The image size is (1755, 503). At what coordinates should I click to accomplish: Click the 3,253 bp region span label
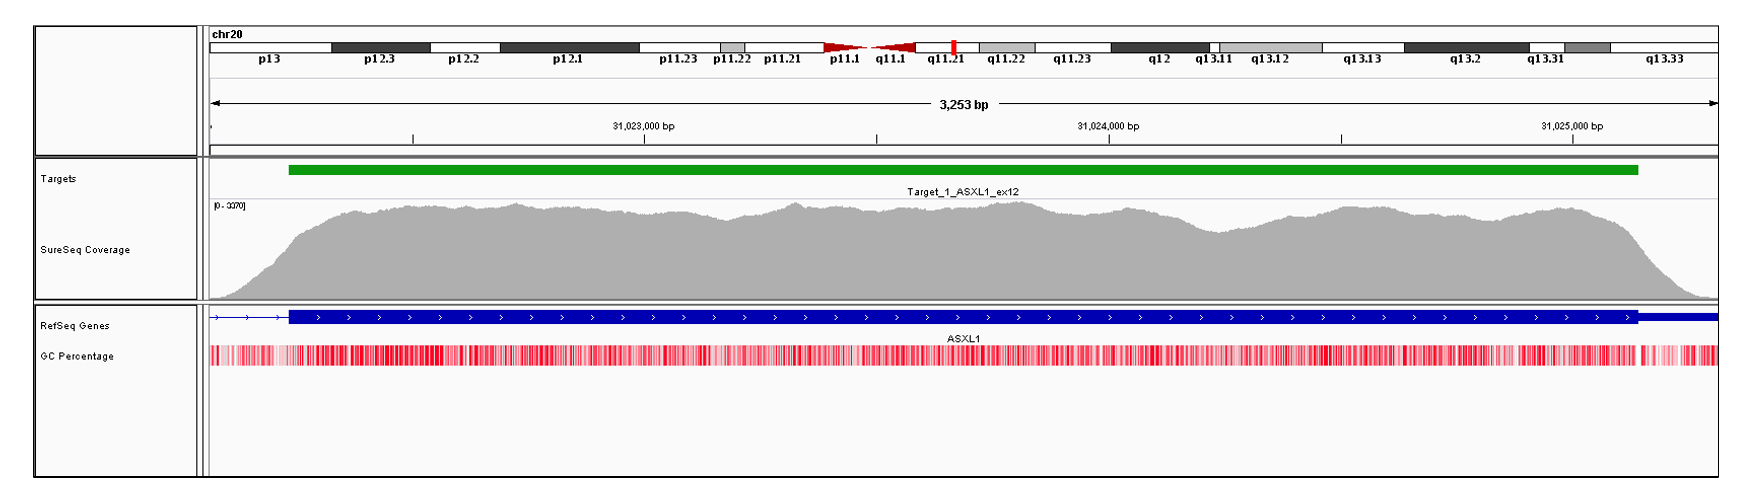pos(964,104)
